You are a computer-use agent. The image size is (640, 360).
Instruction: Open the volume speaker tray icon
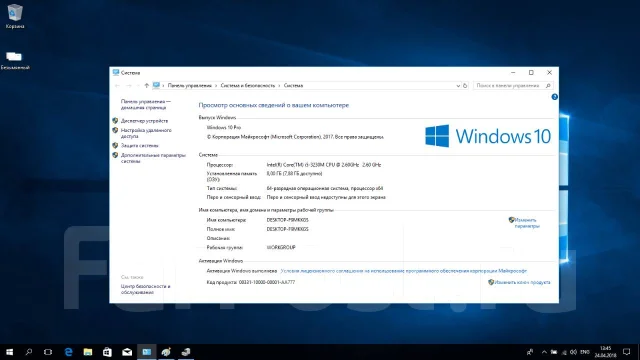pyautogui.click(x=573, y=352)
